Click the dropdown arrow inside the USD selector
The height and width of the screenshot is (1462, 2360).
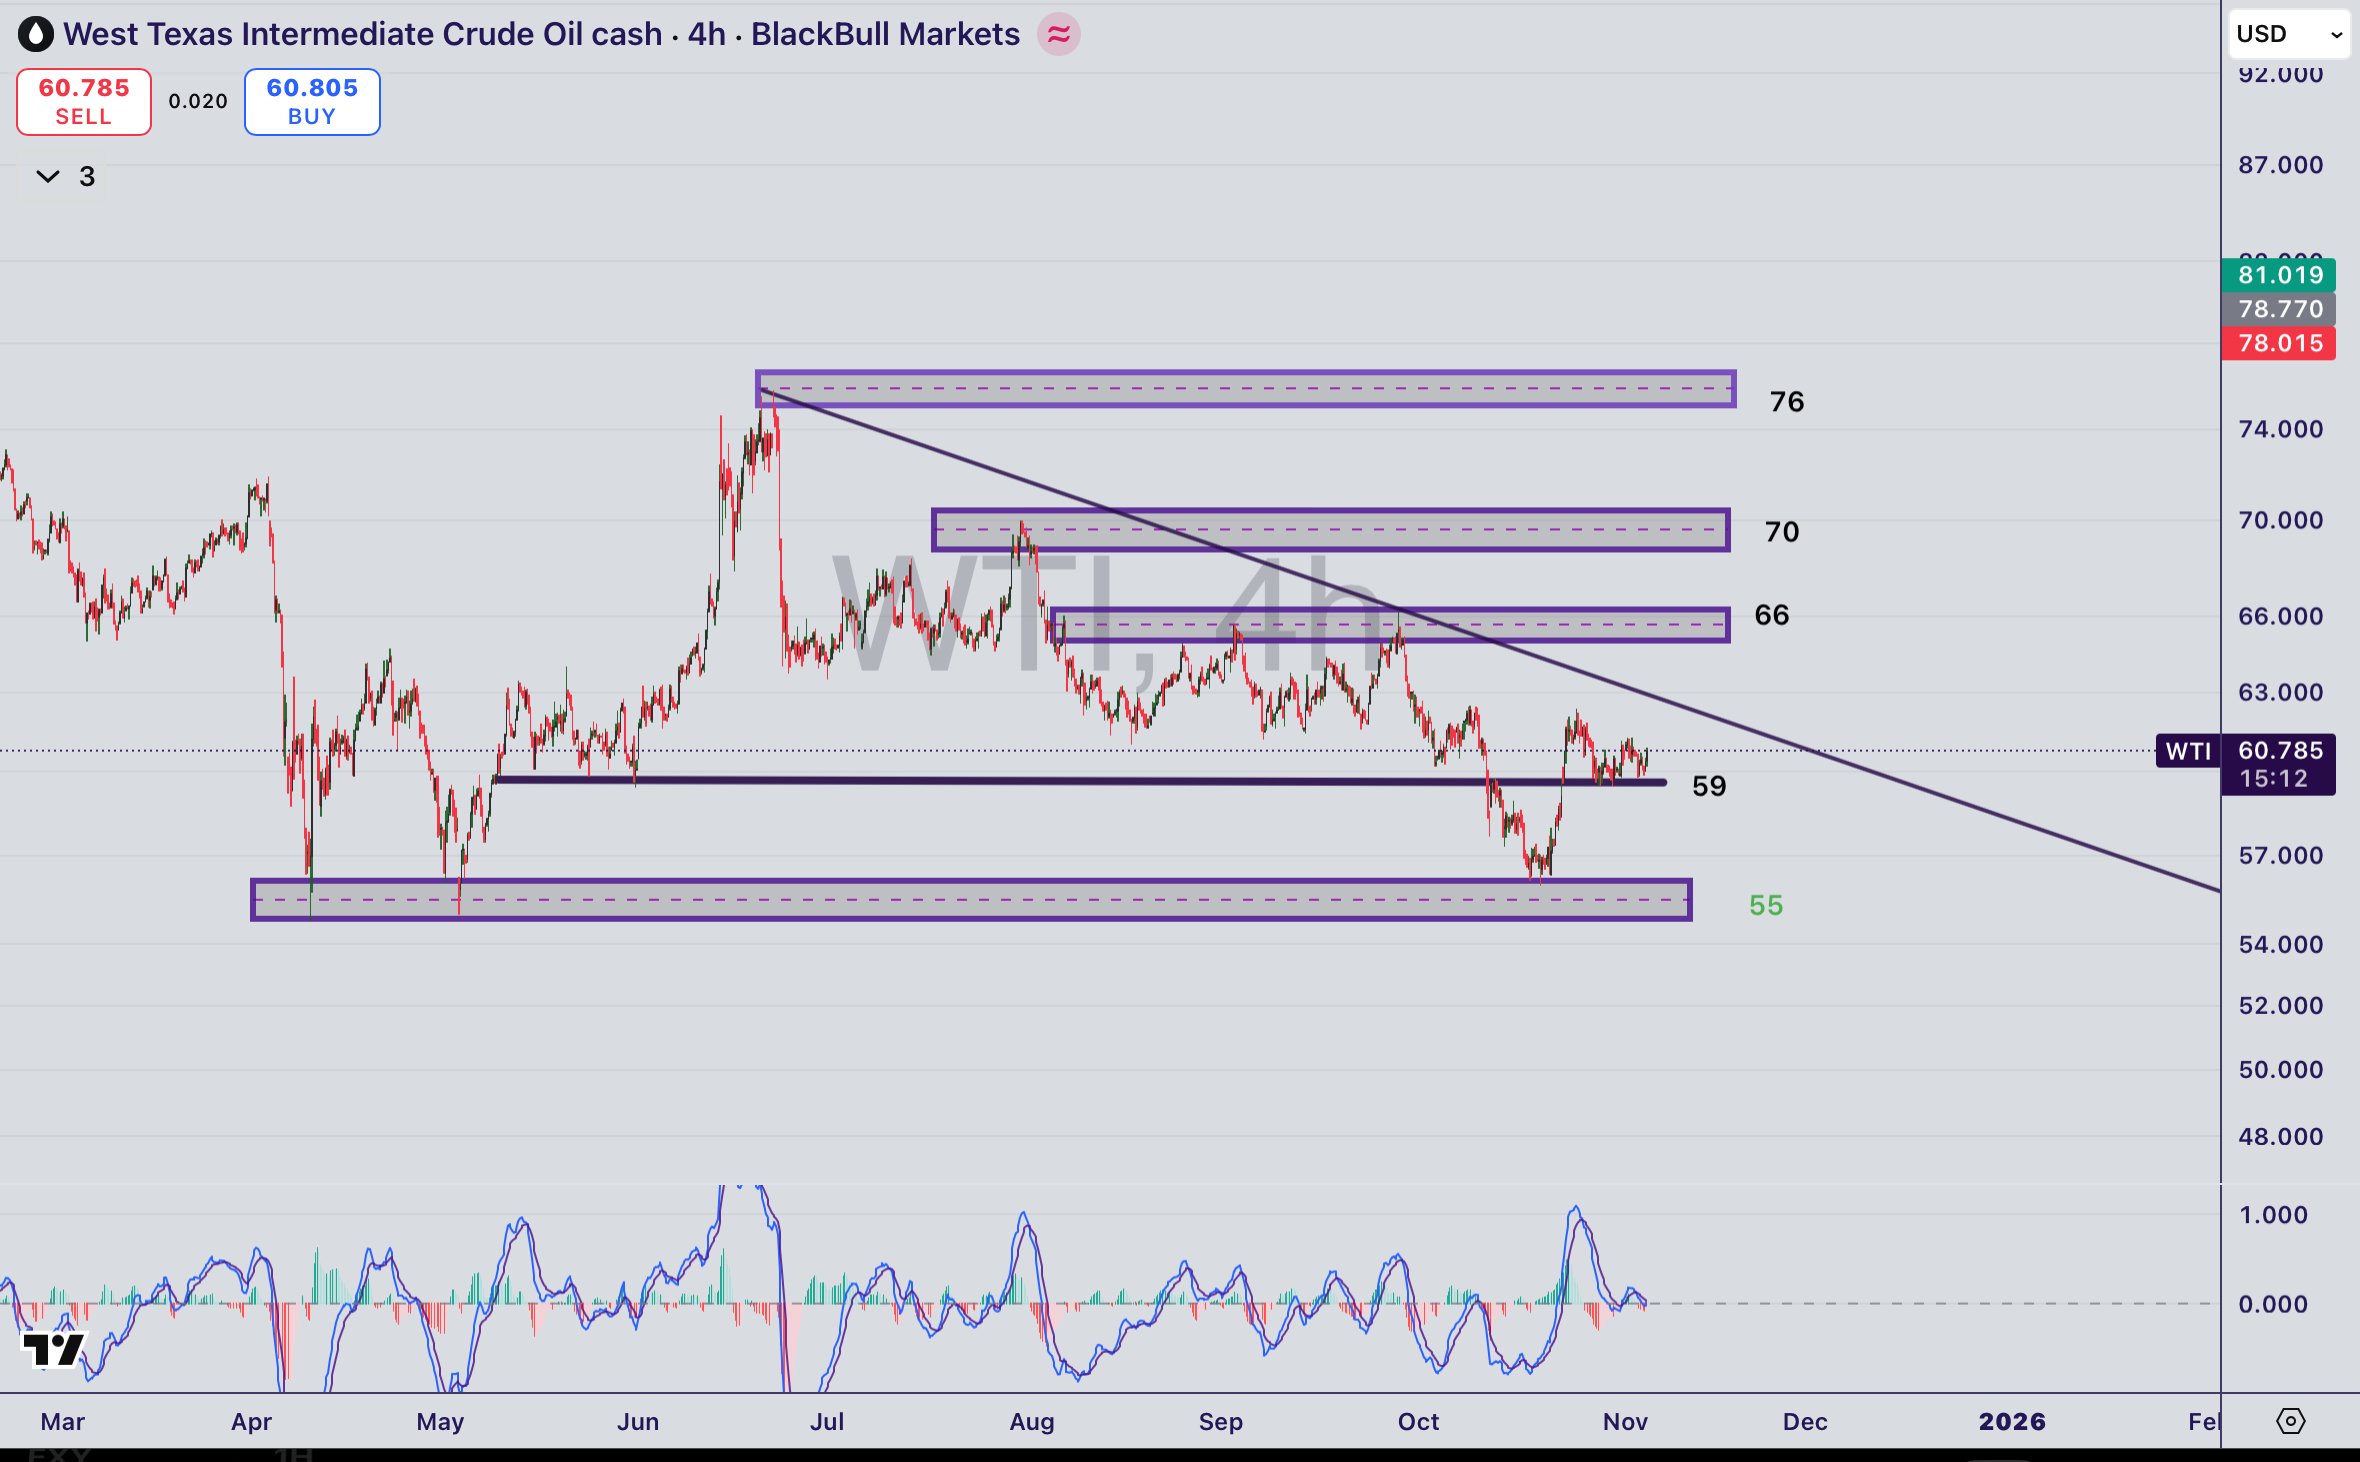[2339, 33]
